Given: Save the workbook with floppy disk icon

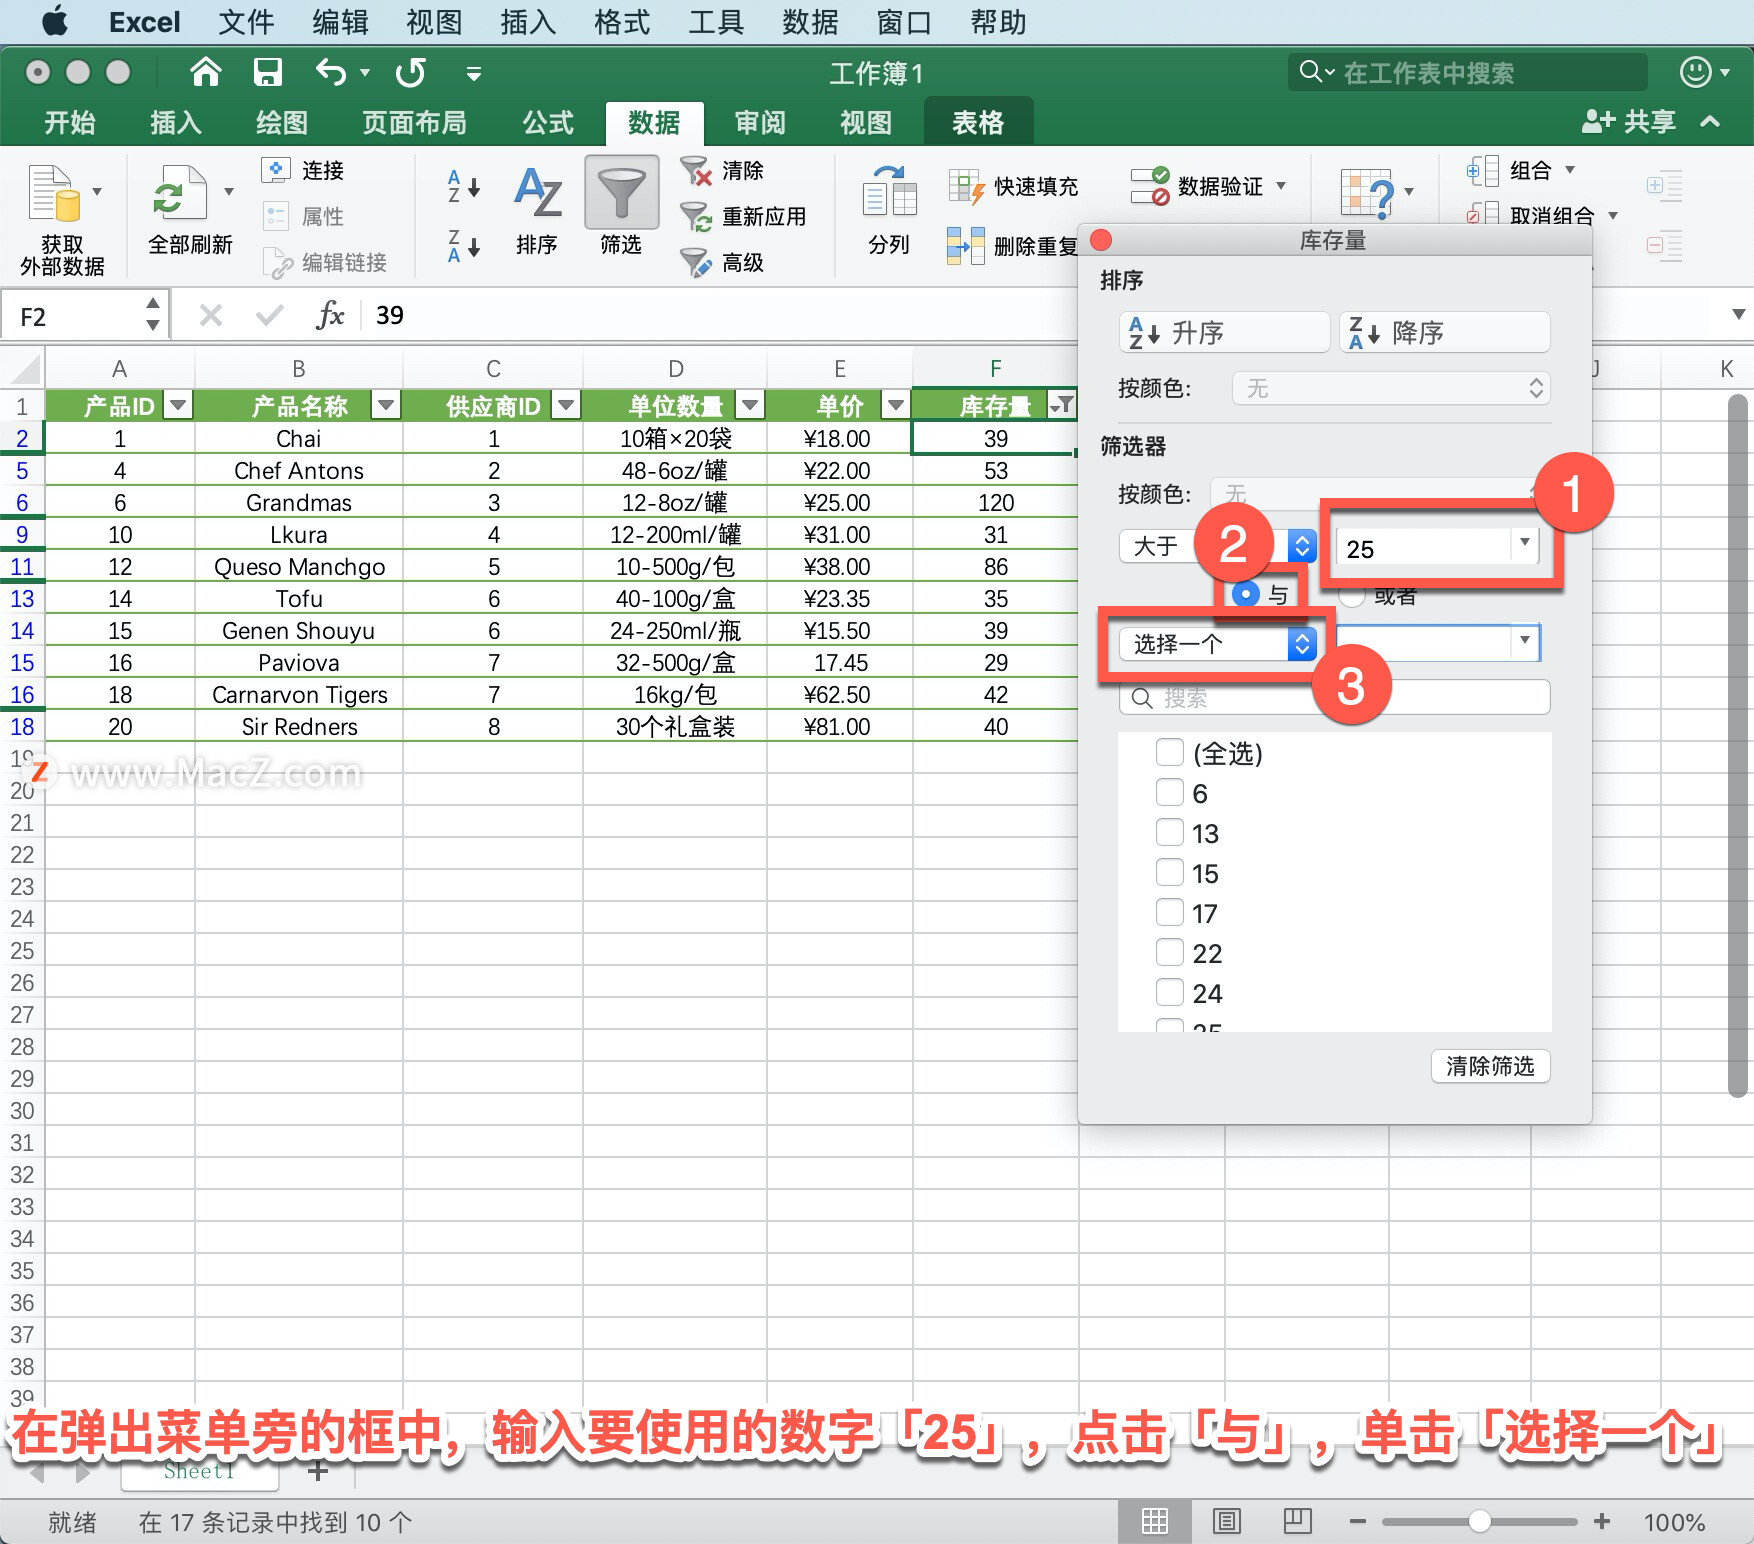Looking at the screenshot, I should tap(267, 72).
